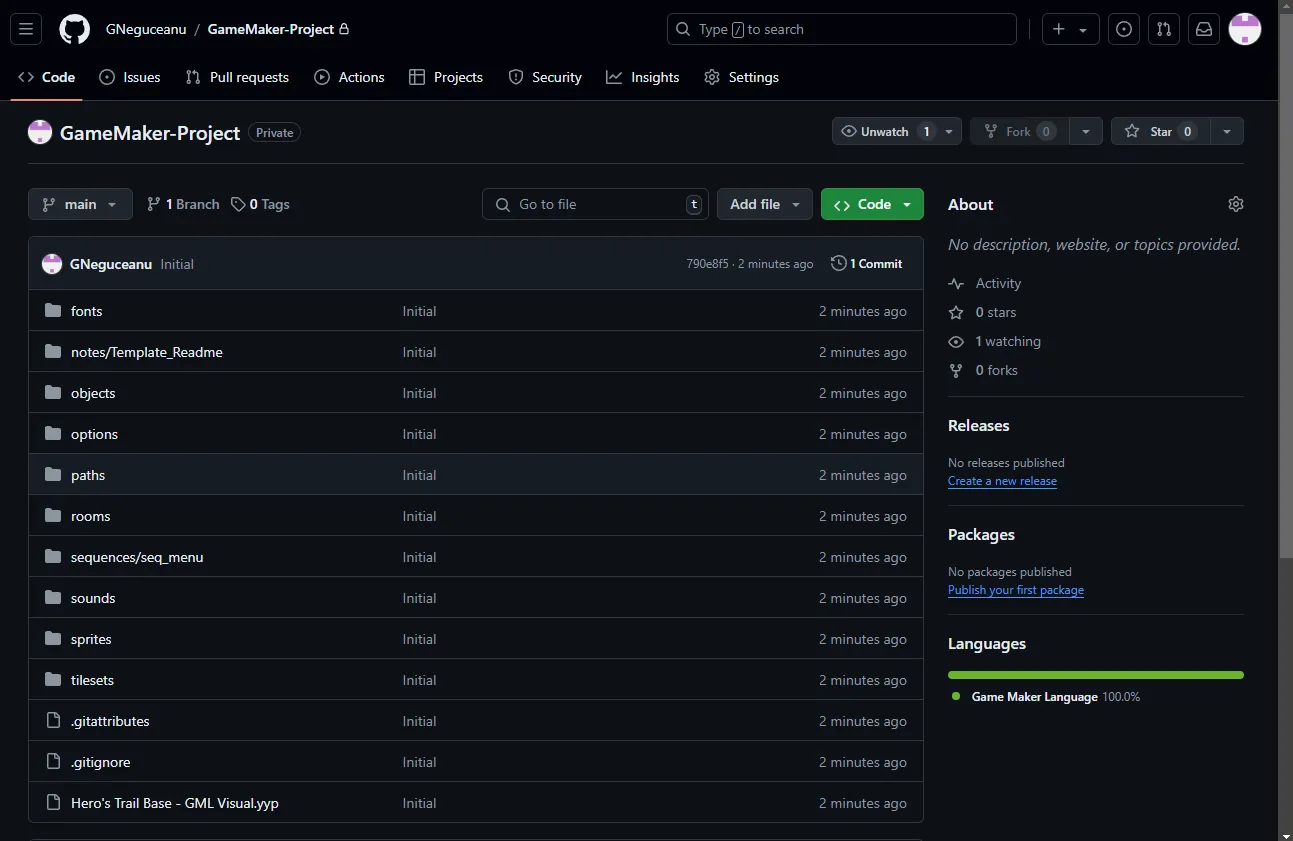View commit history via the clock icon
Screen dimensions: 1293x841
(x=838, y=263)
